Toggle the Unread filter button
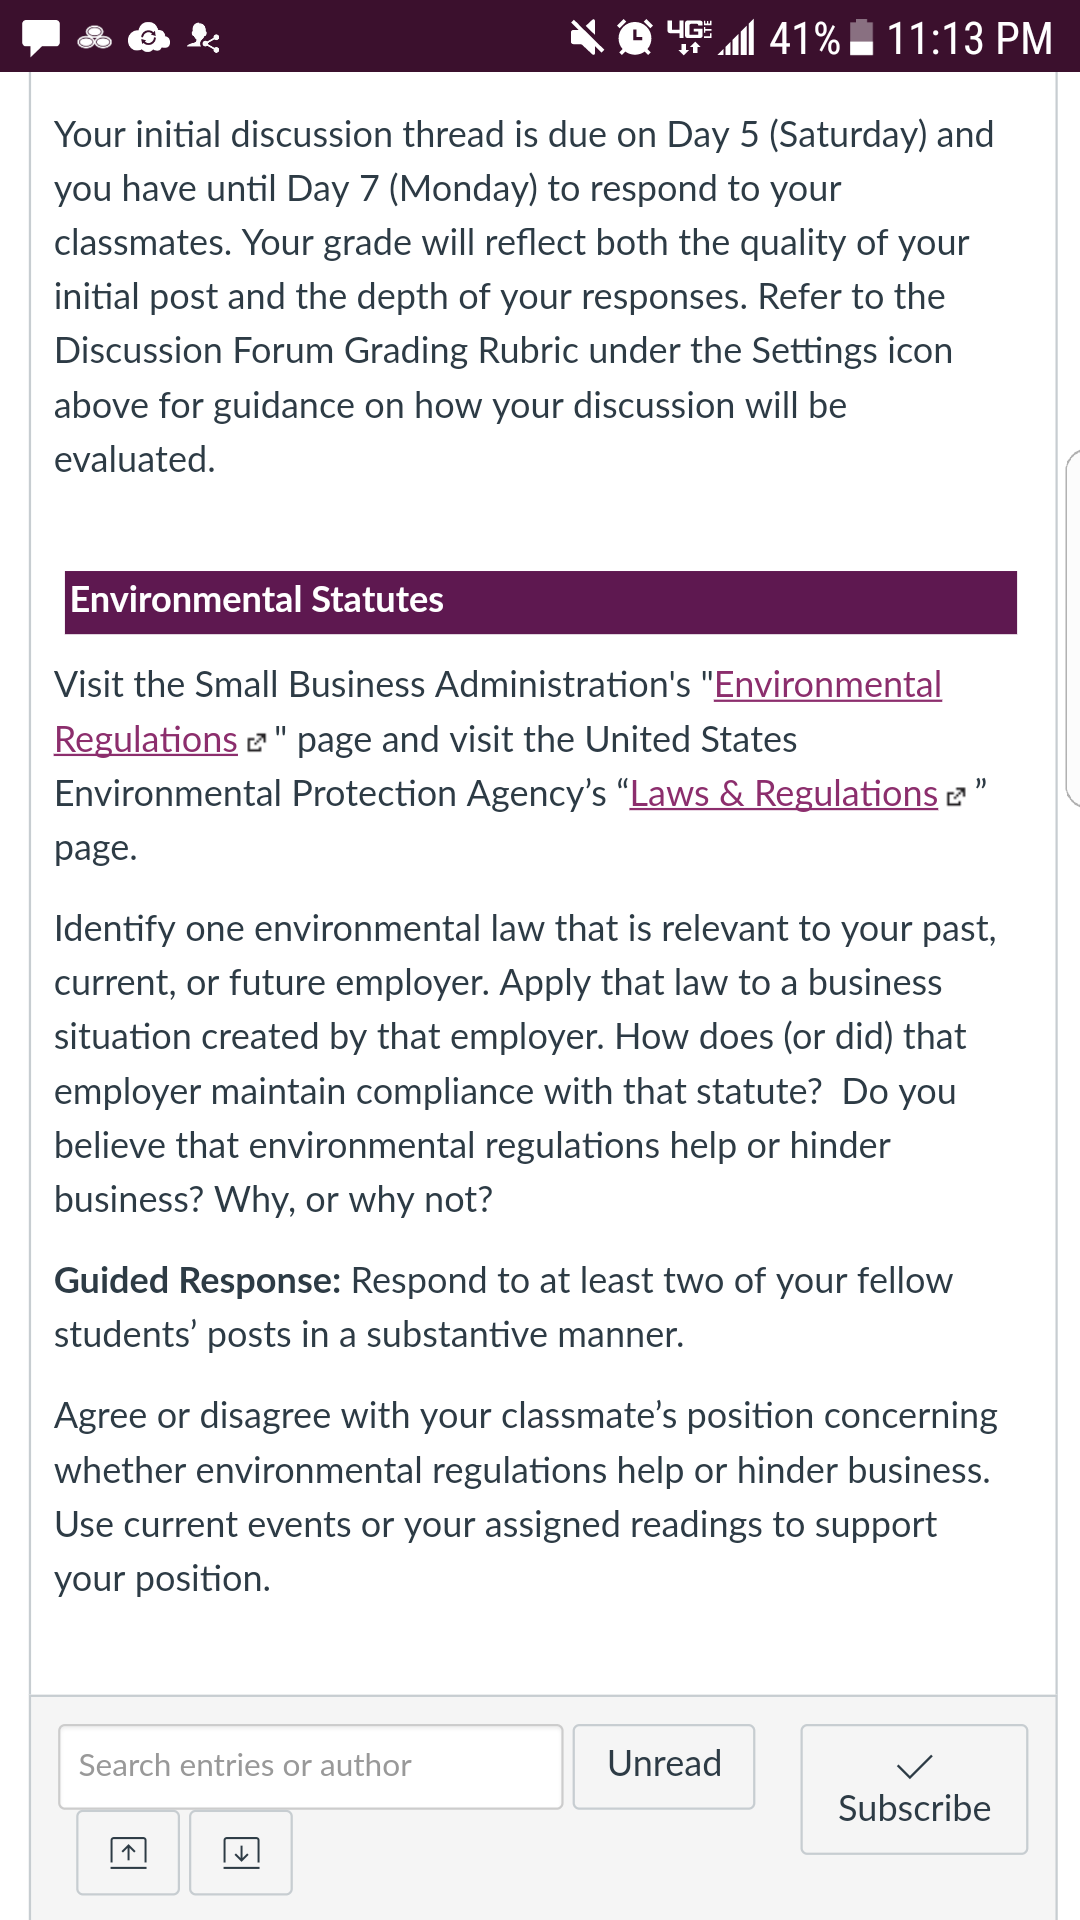 click(664, 1766)
